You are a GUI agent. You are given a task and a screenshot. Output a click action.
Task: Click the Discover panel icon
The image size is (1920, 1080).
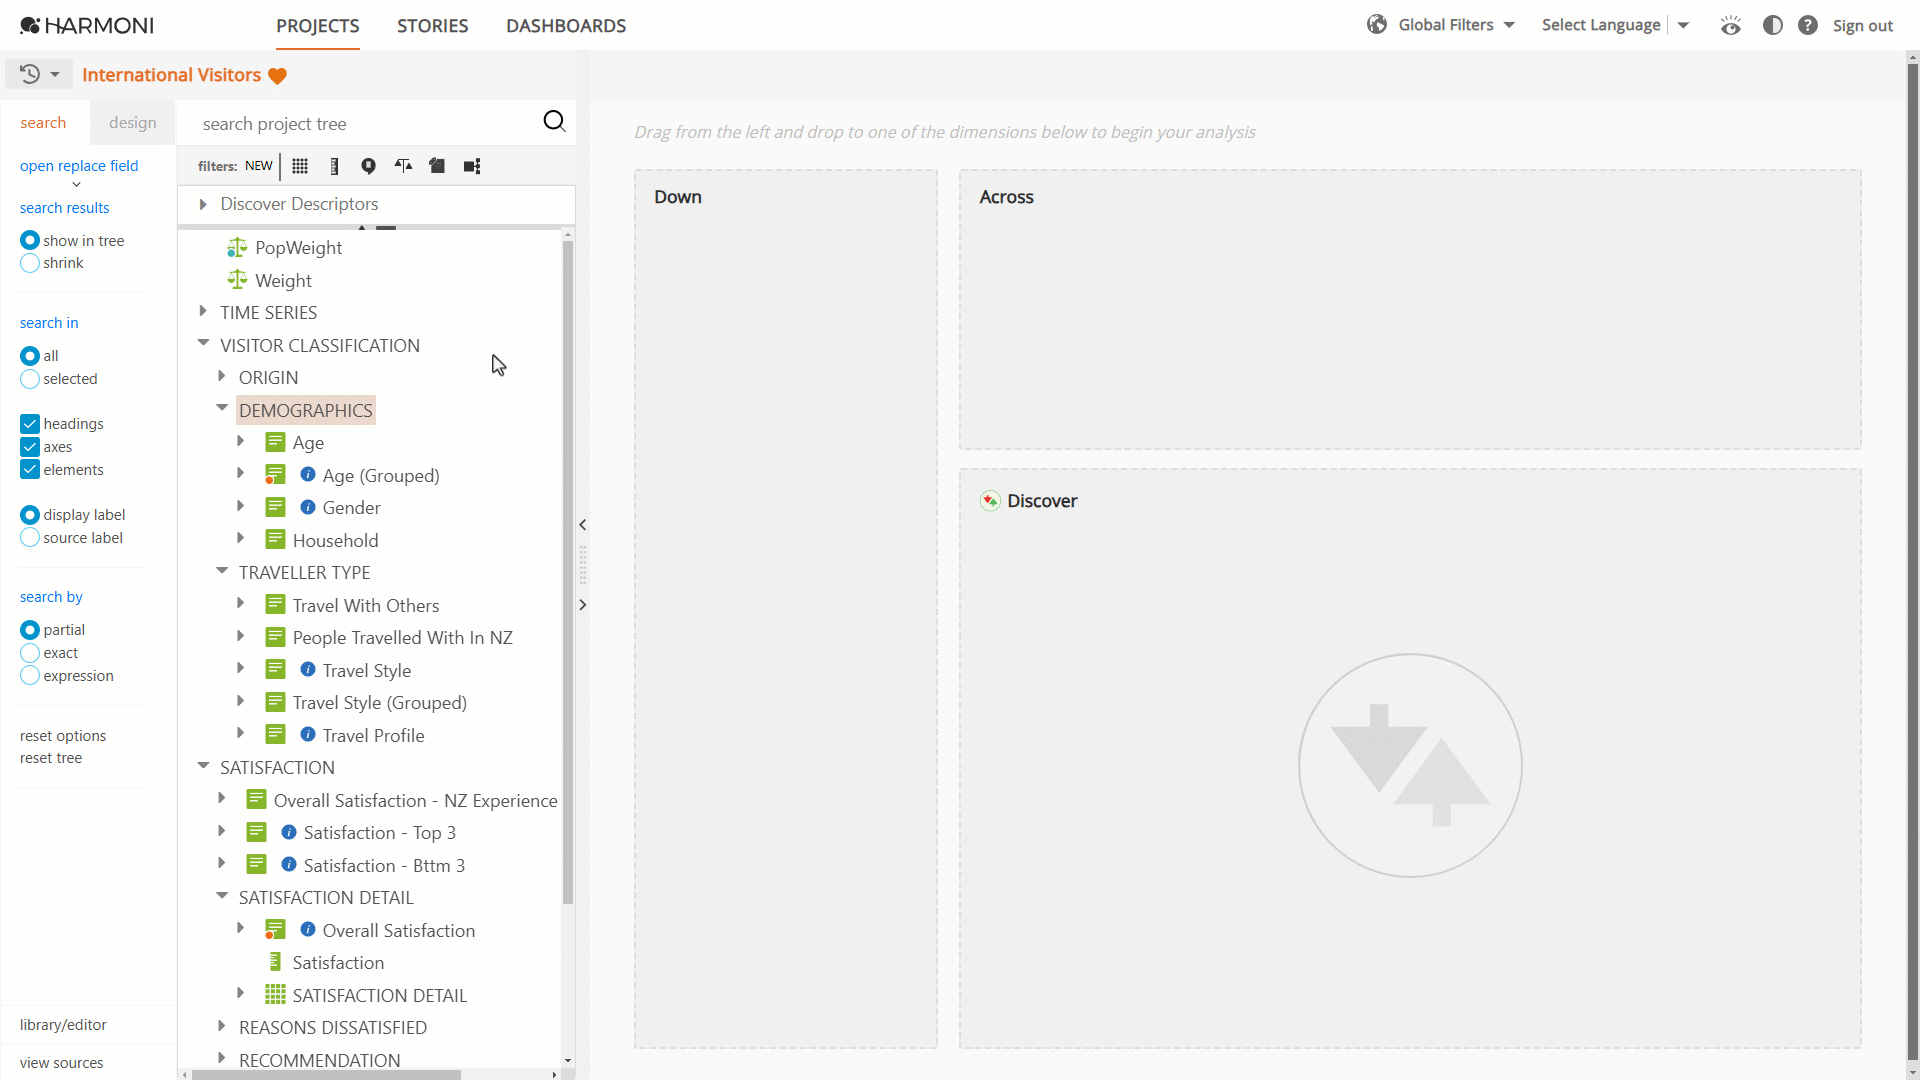tap(990, 501)
